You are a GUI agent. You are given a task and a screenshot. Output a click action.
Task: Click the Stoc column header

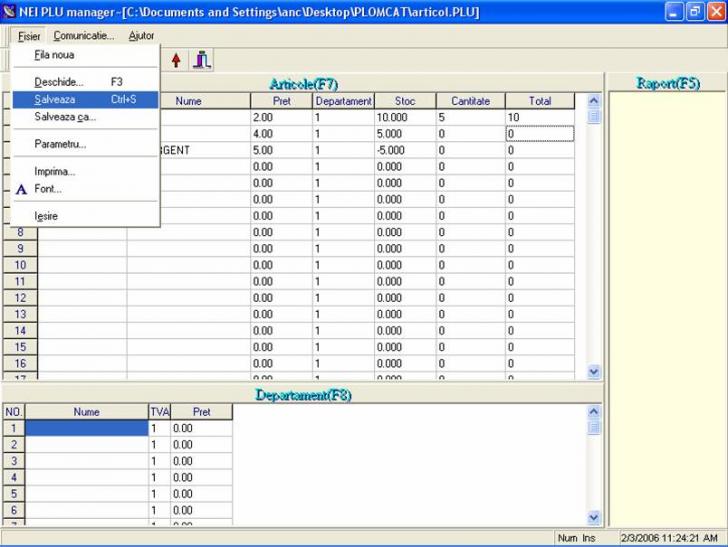404,101
